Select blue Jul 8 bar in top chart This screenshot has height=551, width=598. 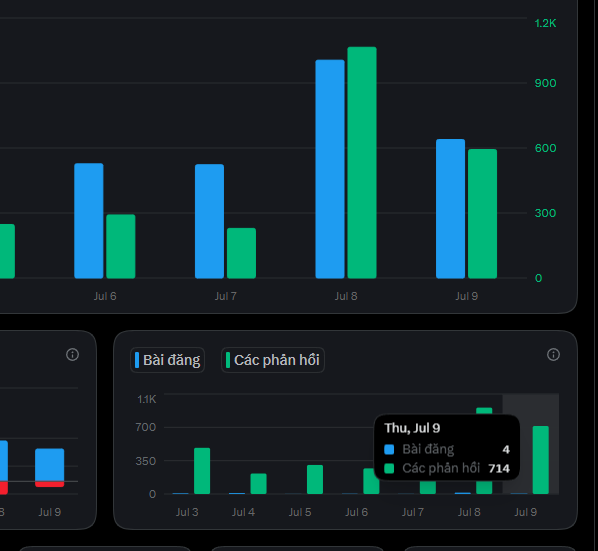[x=330, y=169]
